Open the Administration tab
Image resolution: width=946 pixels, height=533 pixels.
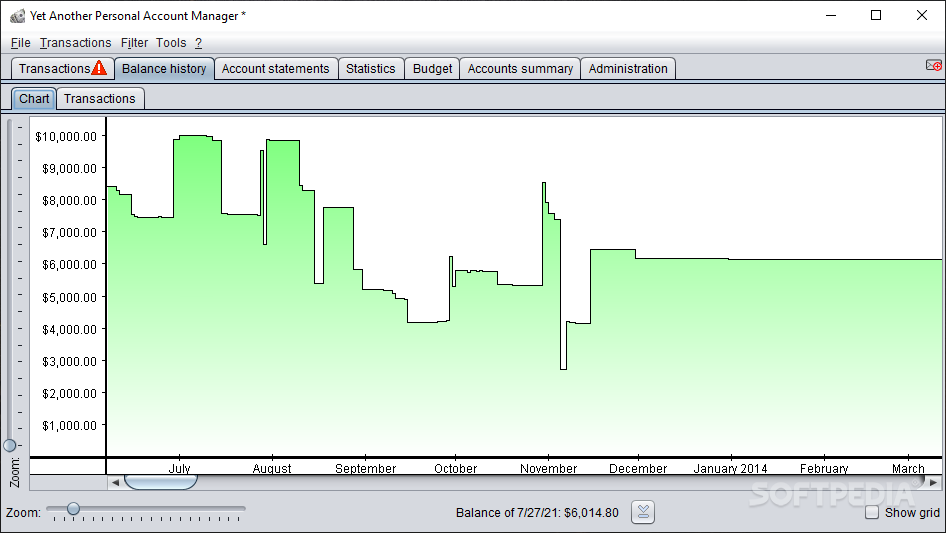pos(628,68)
